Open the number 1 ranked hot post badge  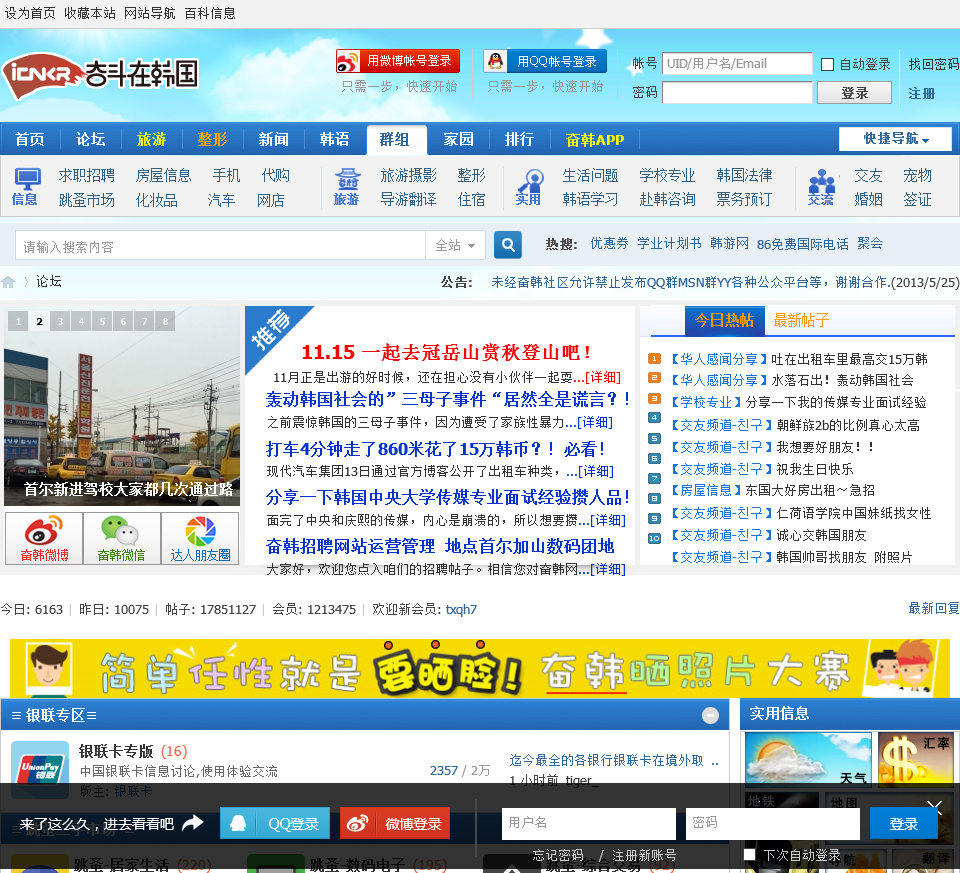point(654,359)
